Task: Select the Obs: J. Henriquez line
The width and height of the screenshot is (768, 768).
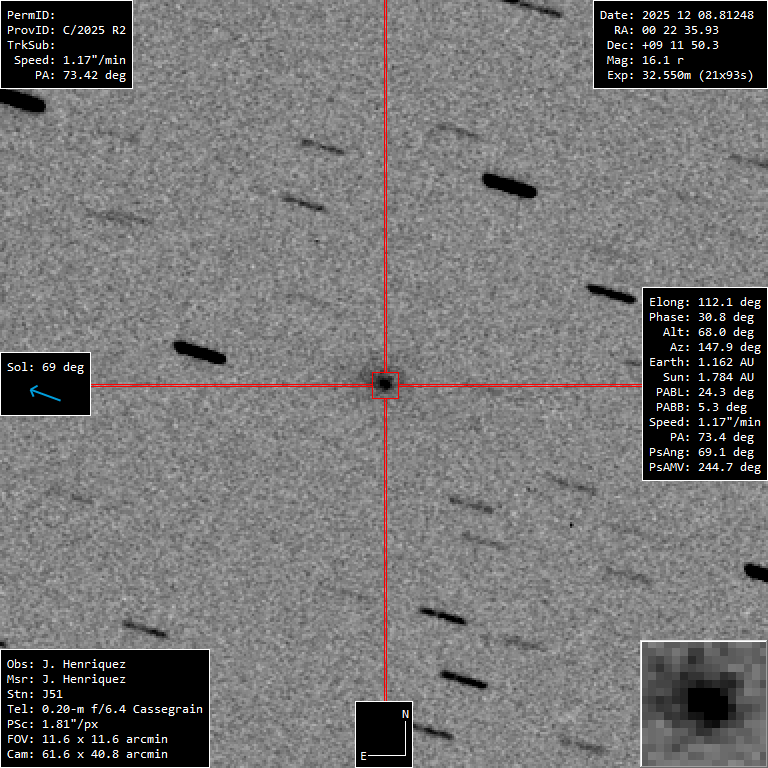Action: coord(66,664)
